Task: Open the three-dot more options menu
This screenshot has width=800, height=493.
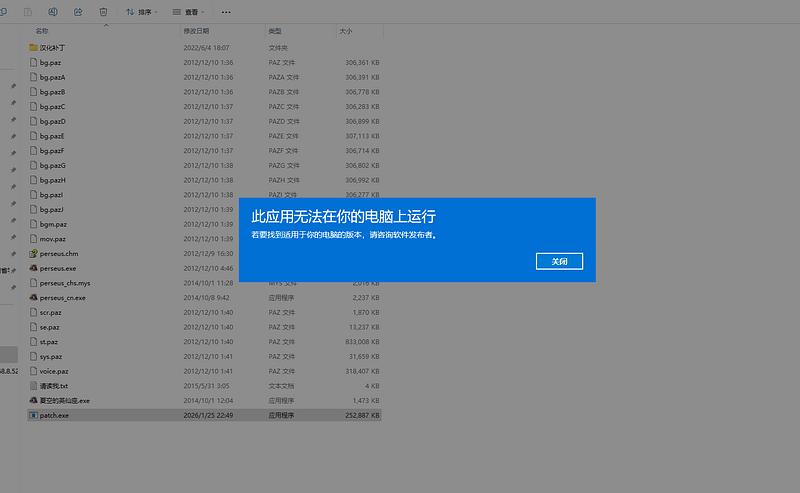Action: pos(225,12)
